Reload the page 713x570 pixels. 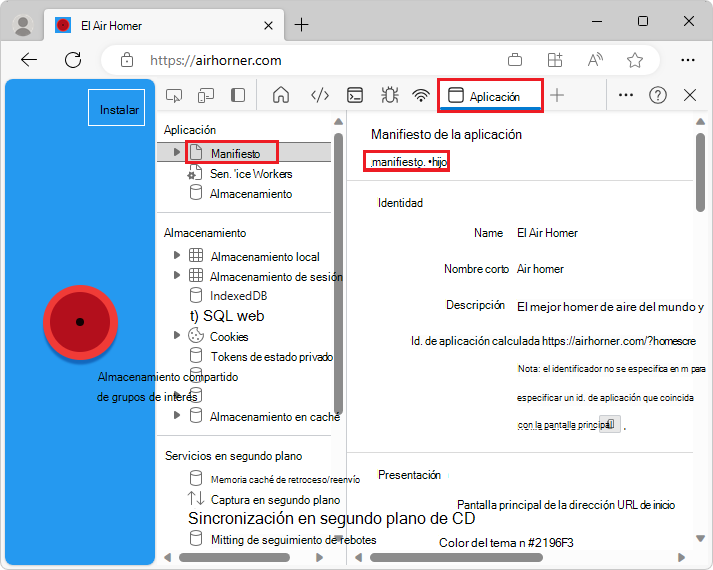[73, 60]
